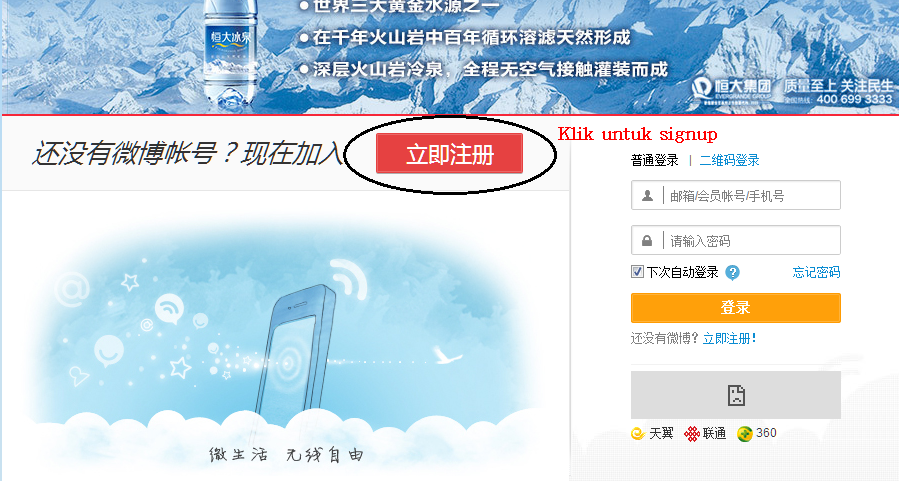Click the red 立即注册 signup button
The height and width of the screenshot is (481, 899).
[x=449, y=154]
